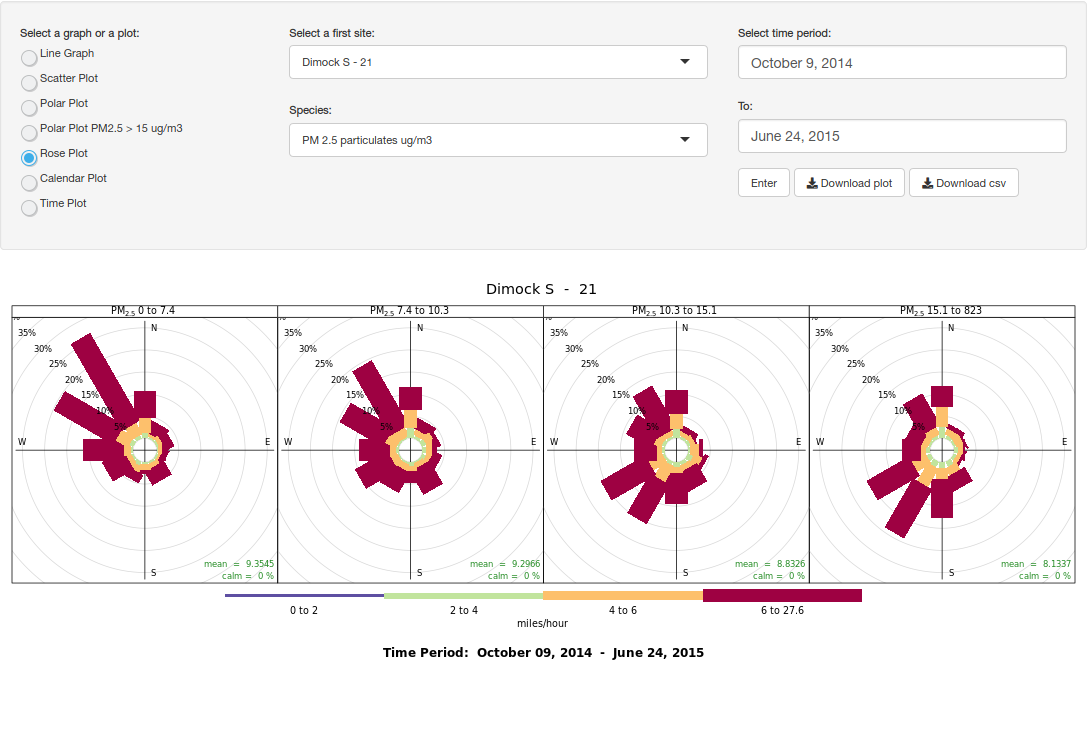Open the Species dropdown for PM 2.5 particulates
The width and height of the screenshot is (1087, 753).
[498, 140]
